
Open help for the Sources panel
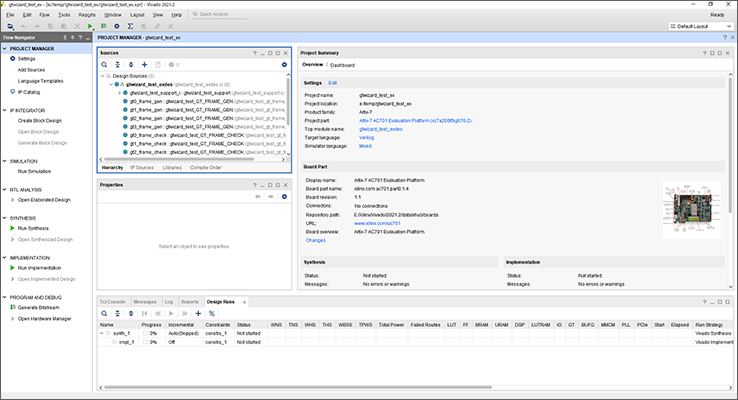point(255,53)
